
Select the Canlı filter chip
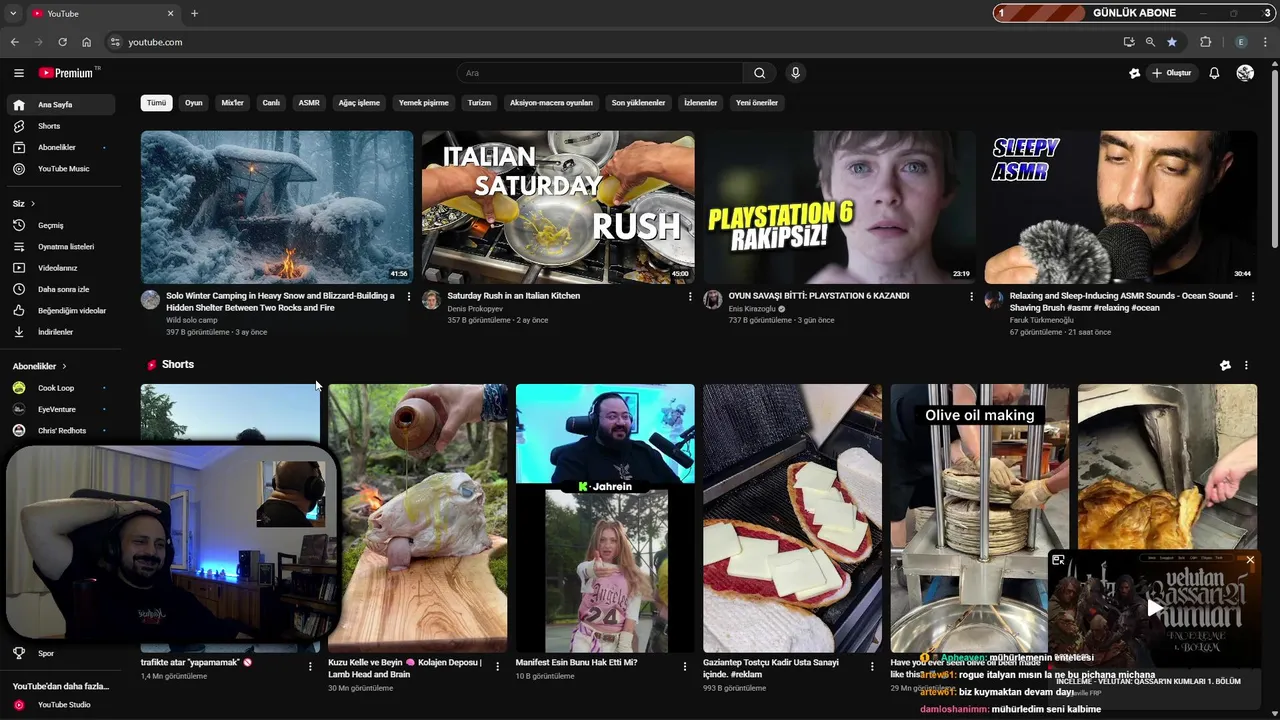point(271,103)
